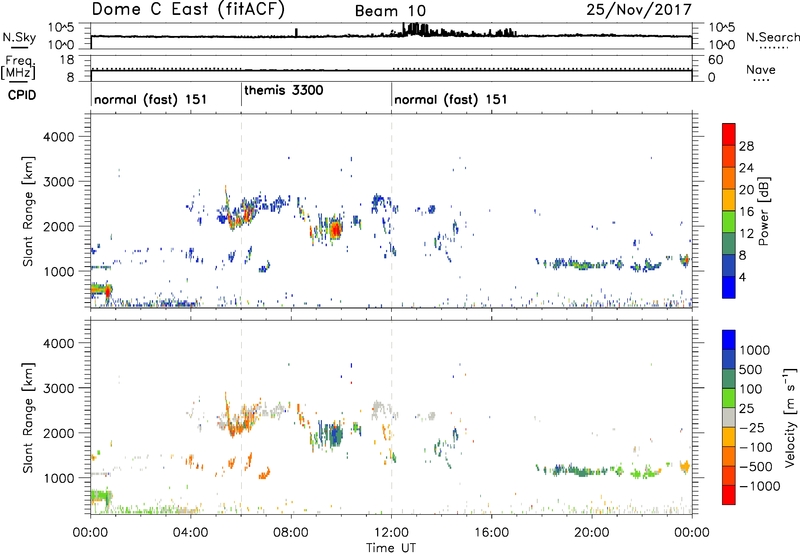Click the 'N.Sky' legend label

click(19, 37)
